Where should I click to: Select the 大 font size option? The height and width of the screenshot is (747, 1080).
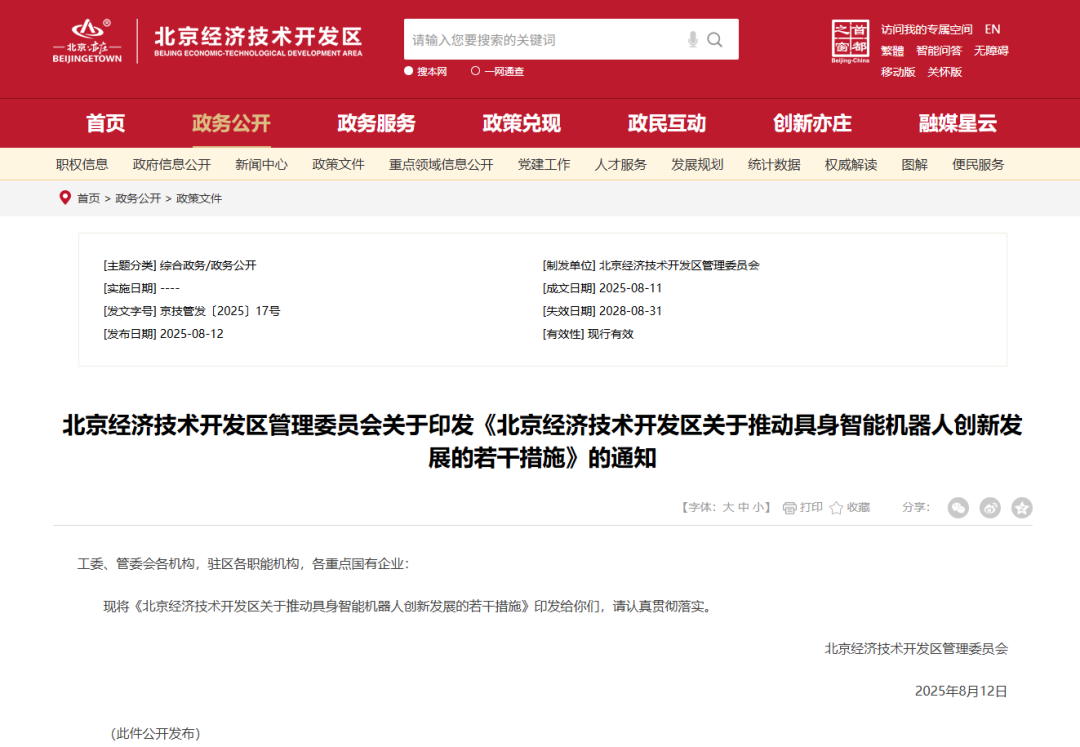click(x=727, y=508)
